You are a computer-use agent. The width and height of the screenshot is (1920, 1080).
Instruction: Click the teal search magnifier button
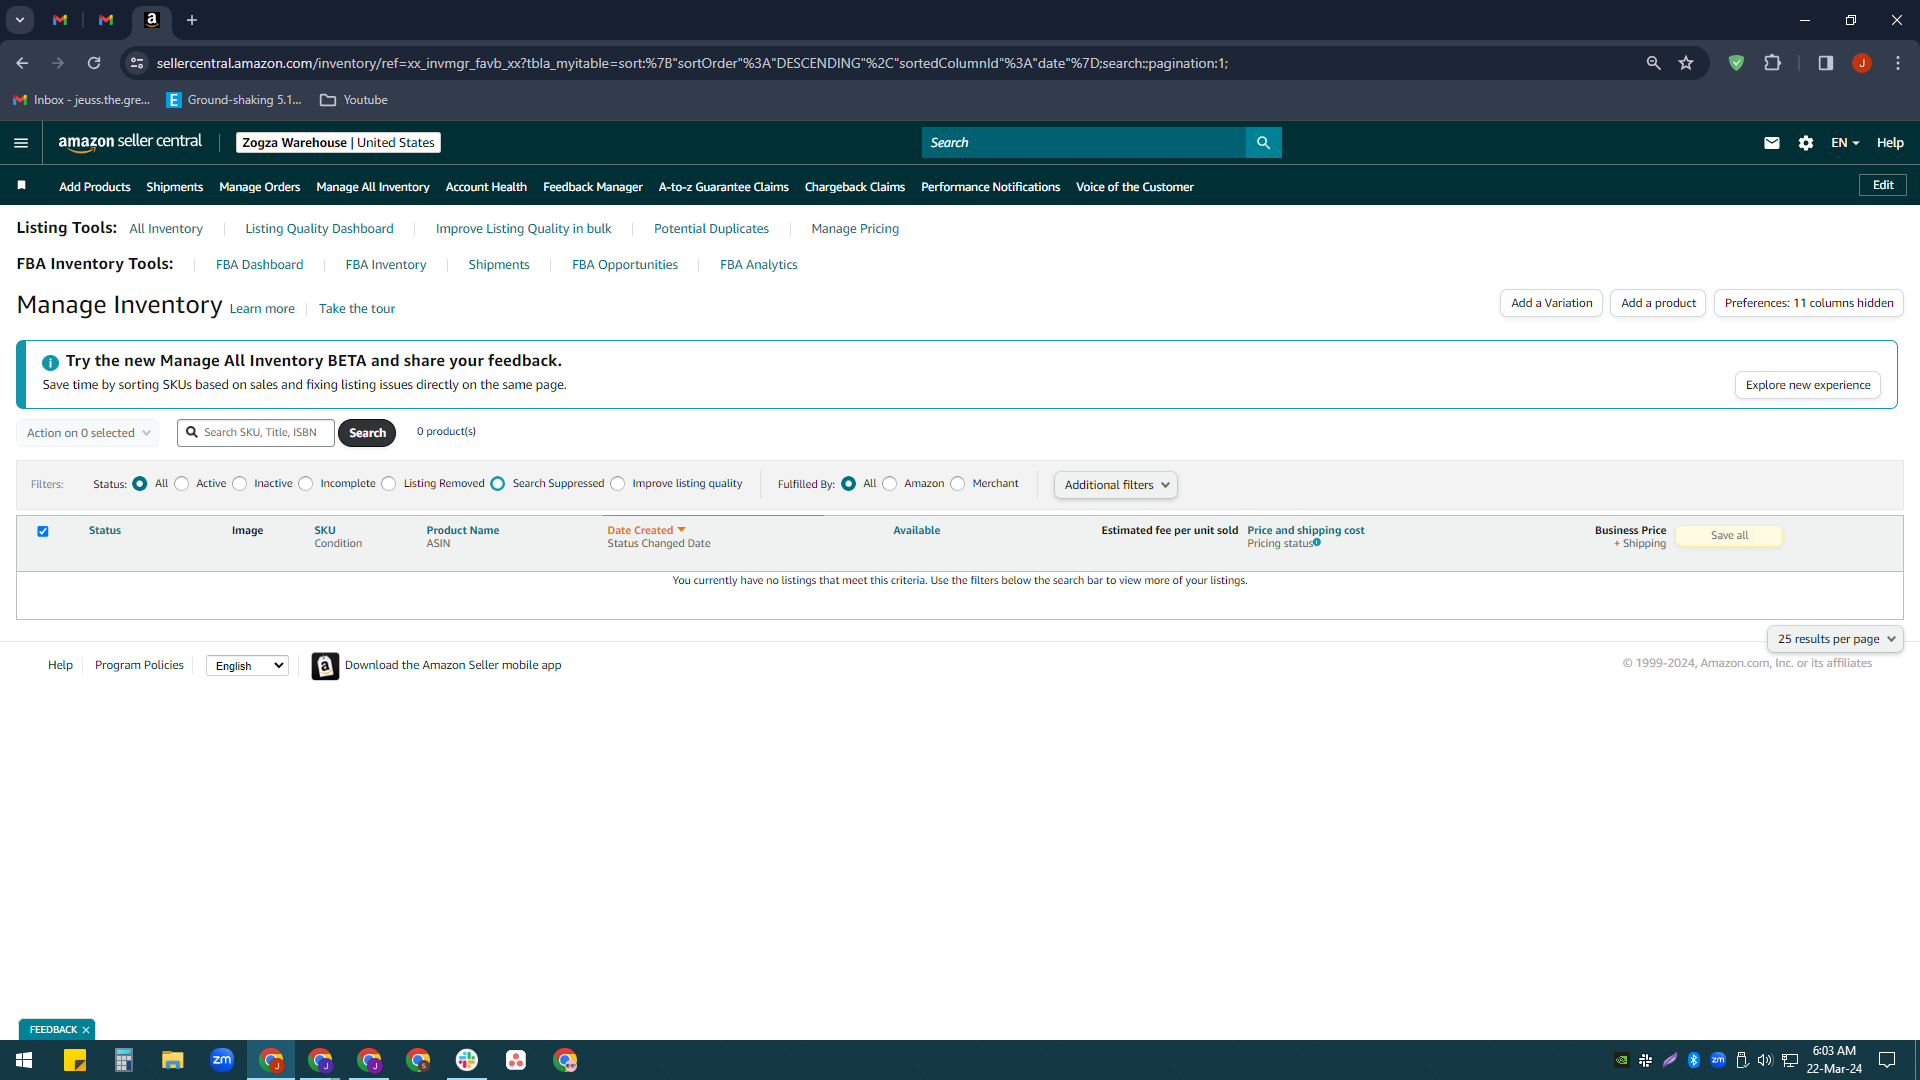tap(1263, 143)
